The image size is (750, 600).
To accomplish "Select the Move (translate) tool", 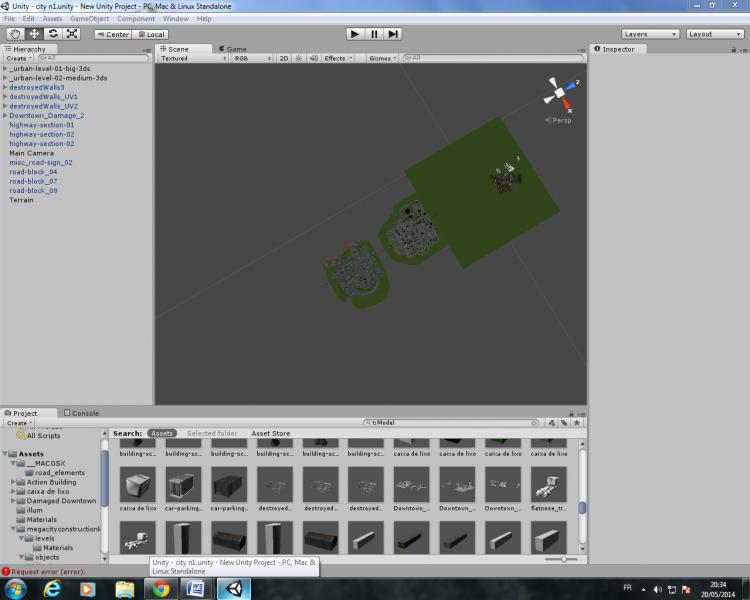I will tap(34, 34).
